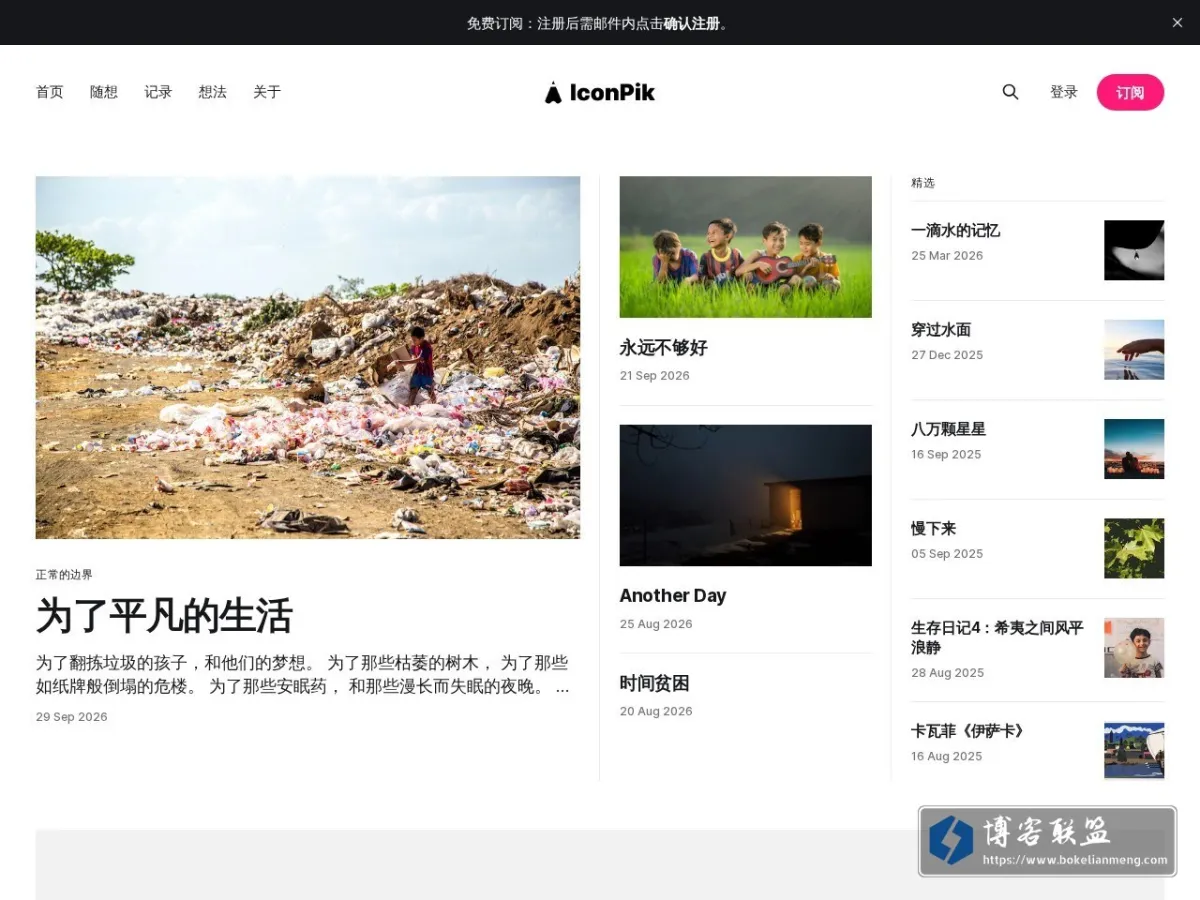Open the 永远不够好 article
Image resolution: width=1200 pixels, height=900 pixels.
[663, 348]
